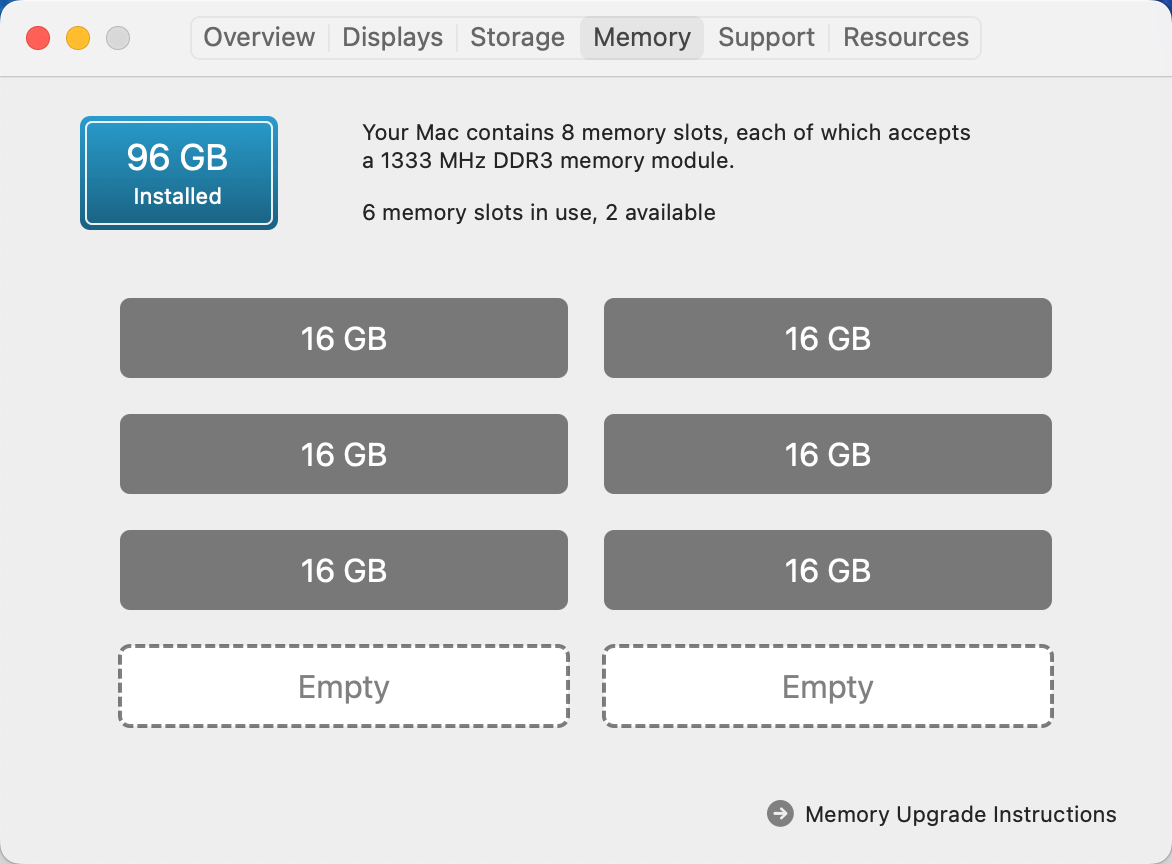
Task: Show the Resources tab
Action: [906, 38]
